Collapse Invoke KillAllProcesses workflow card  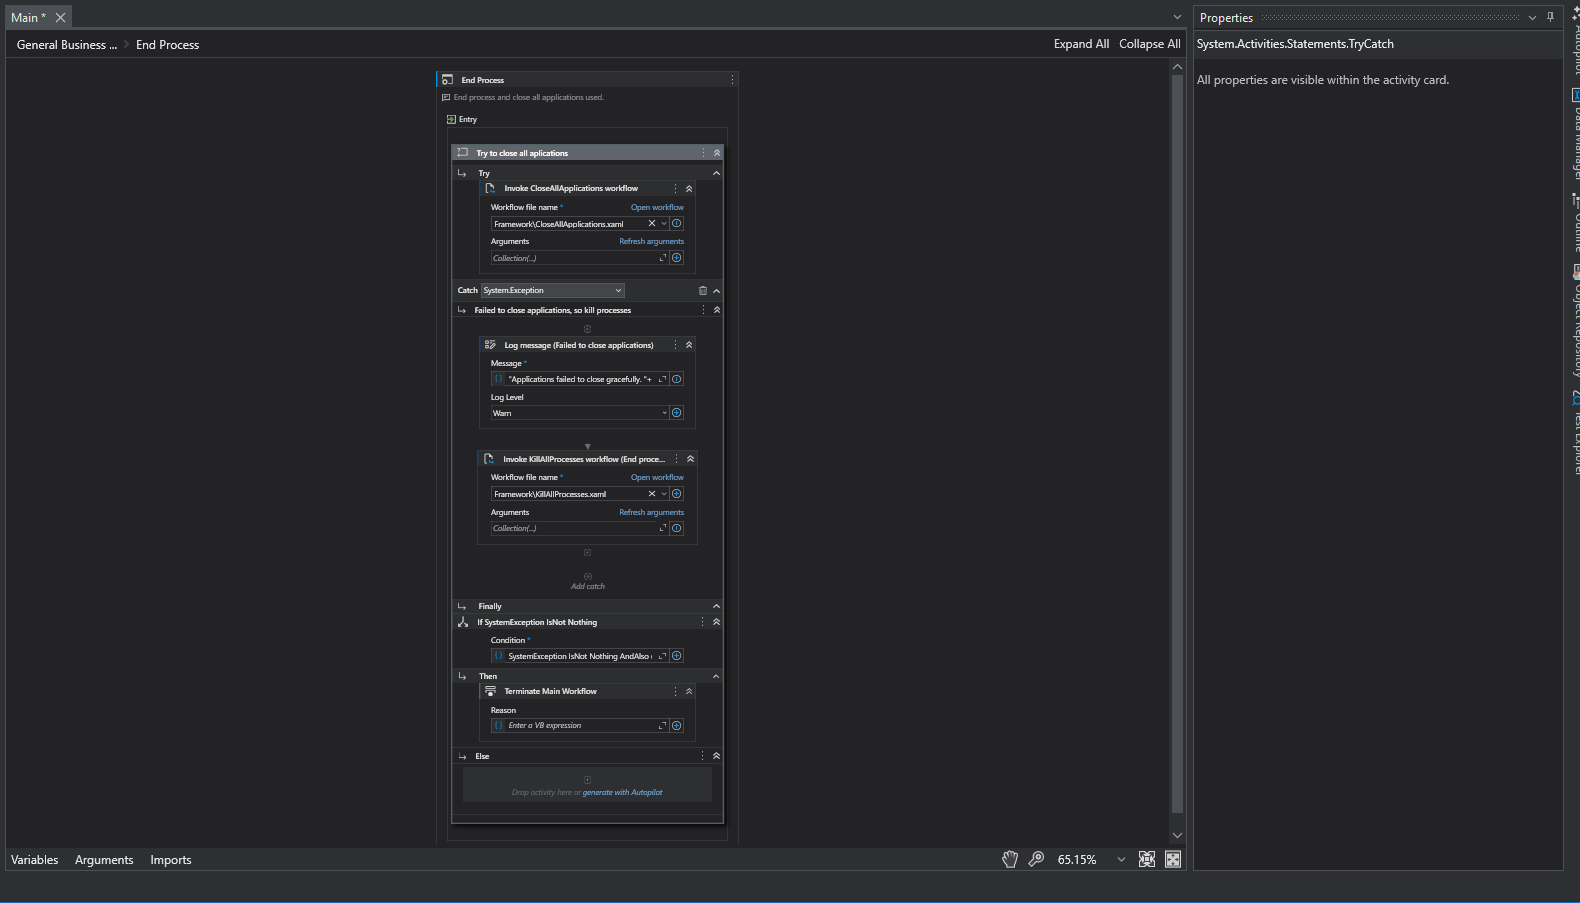(690, 459)
